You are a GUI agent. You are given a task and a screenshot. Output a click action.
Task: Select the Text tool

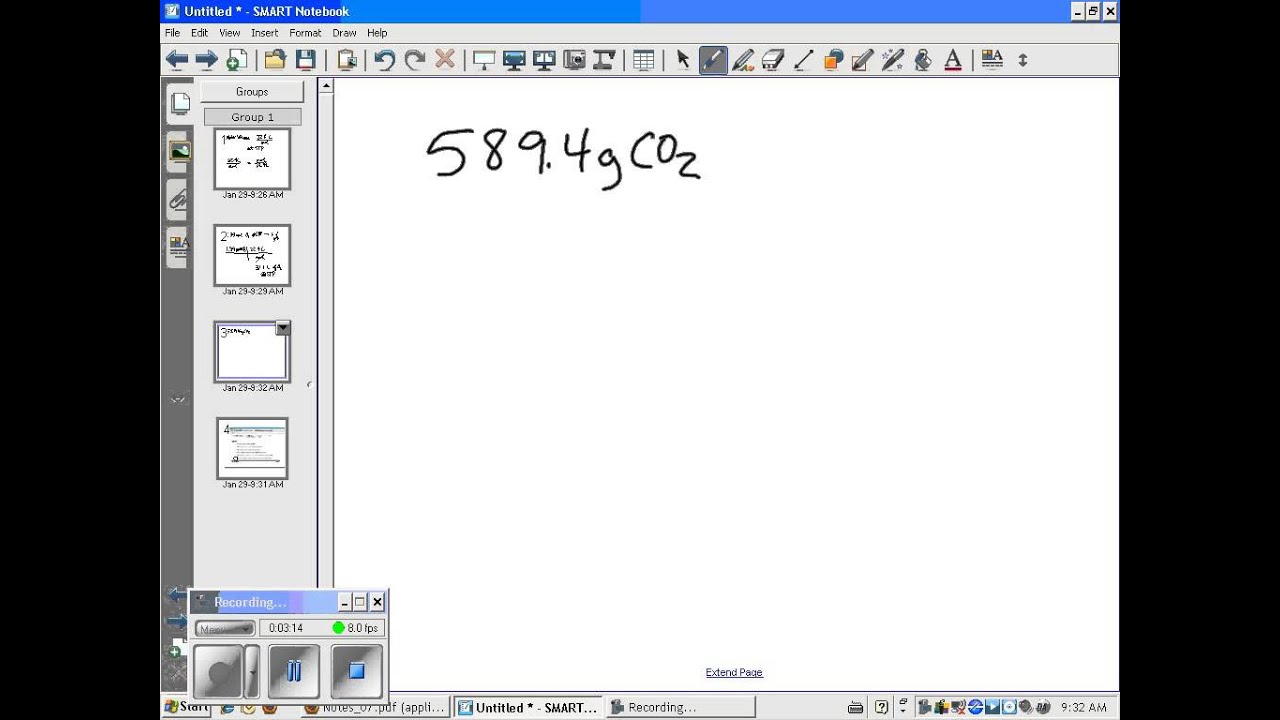[x=953, y=60]
